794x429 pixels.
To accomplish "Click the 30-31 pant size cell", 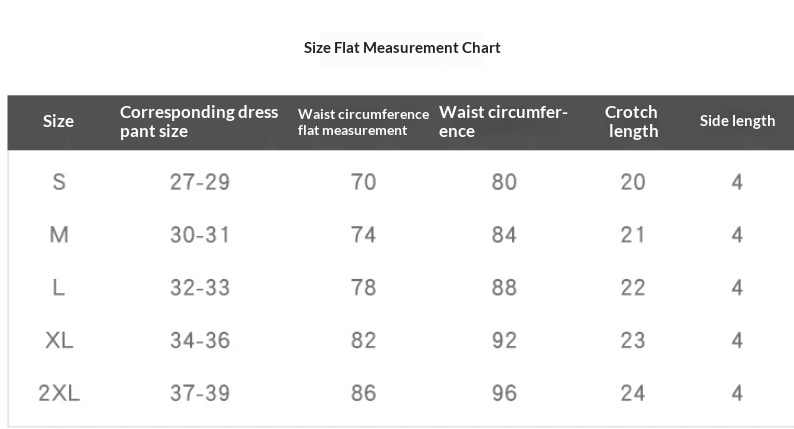I will tap(200, 235).
